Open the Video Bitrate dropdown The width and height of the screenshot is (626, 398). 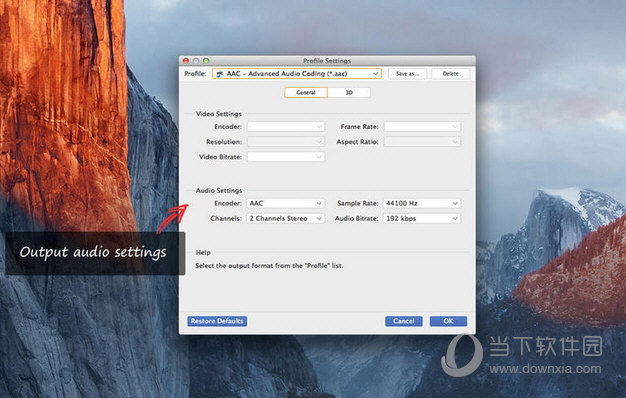[285, 157]
